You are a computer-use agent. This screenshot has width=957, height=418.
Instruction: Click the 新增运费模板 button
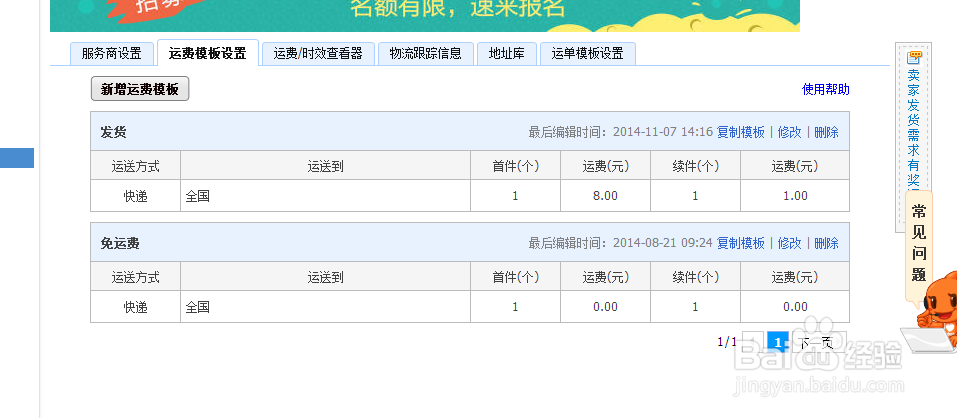(140, 89)
